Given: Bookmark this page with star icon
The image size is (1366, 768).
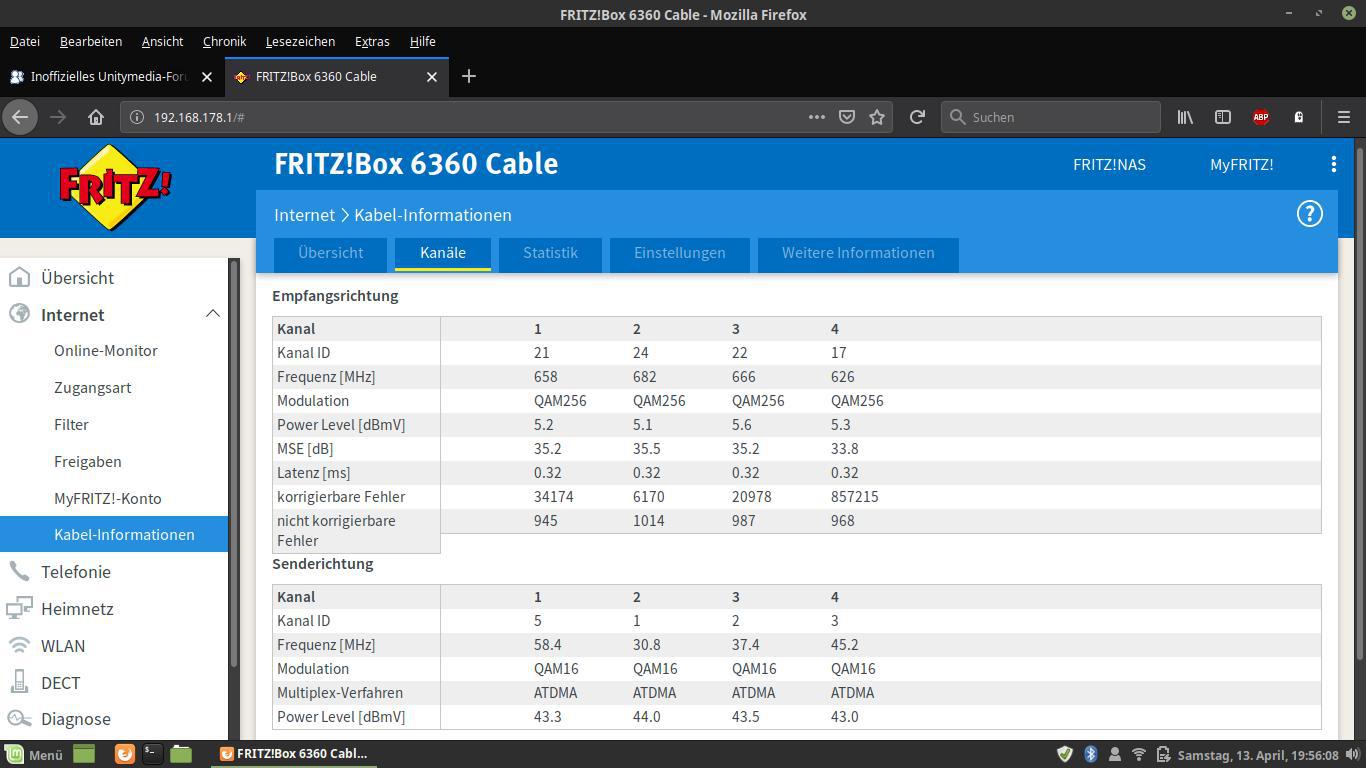Looking at the screenshot, I should (x=877, y=117).
